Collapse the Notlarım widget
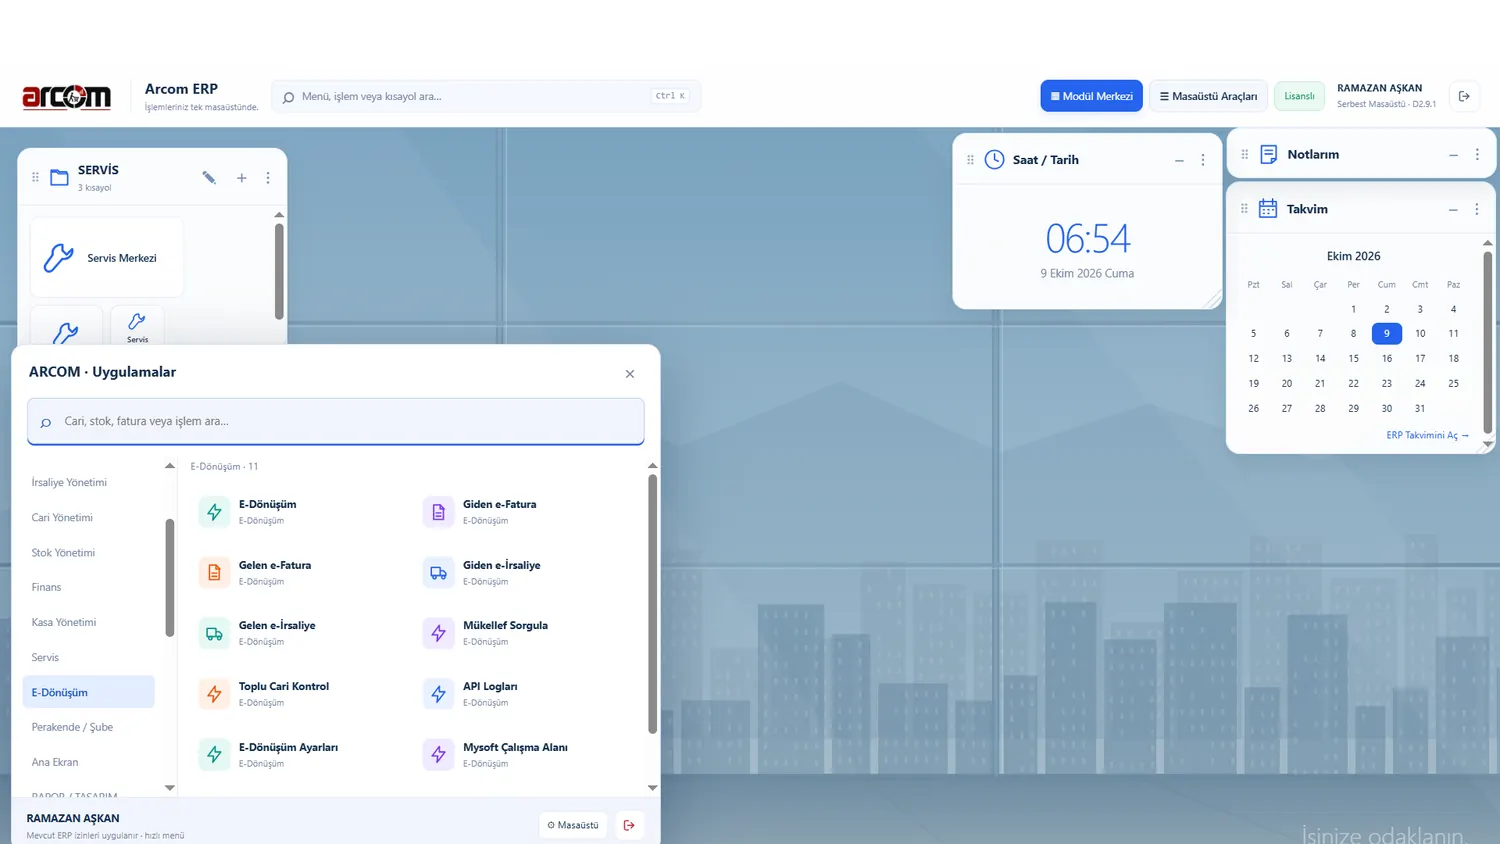 [x=1453, y=155]
